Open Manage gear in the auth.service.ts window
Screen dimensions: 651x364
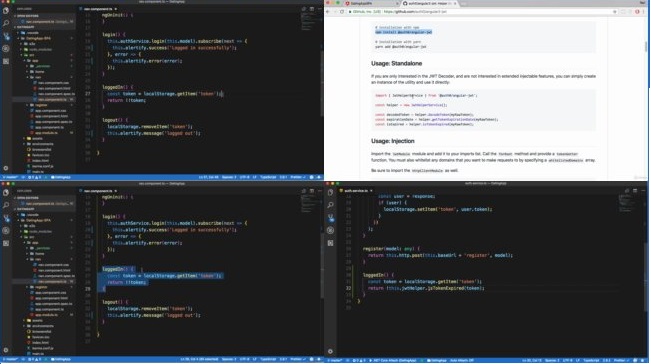point(330,351)
